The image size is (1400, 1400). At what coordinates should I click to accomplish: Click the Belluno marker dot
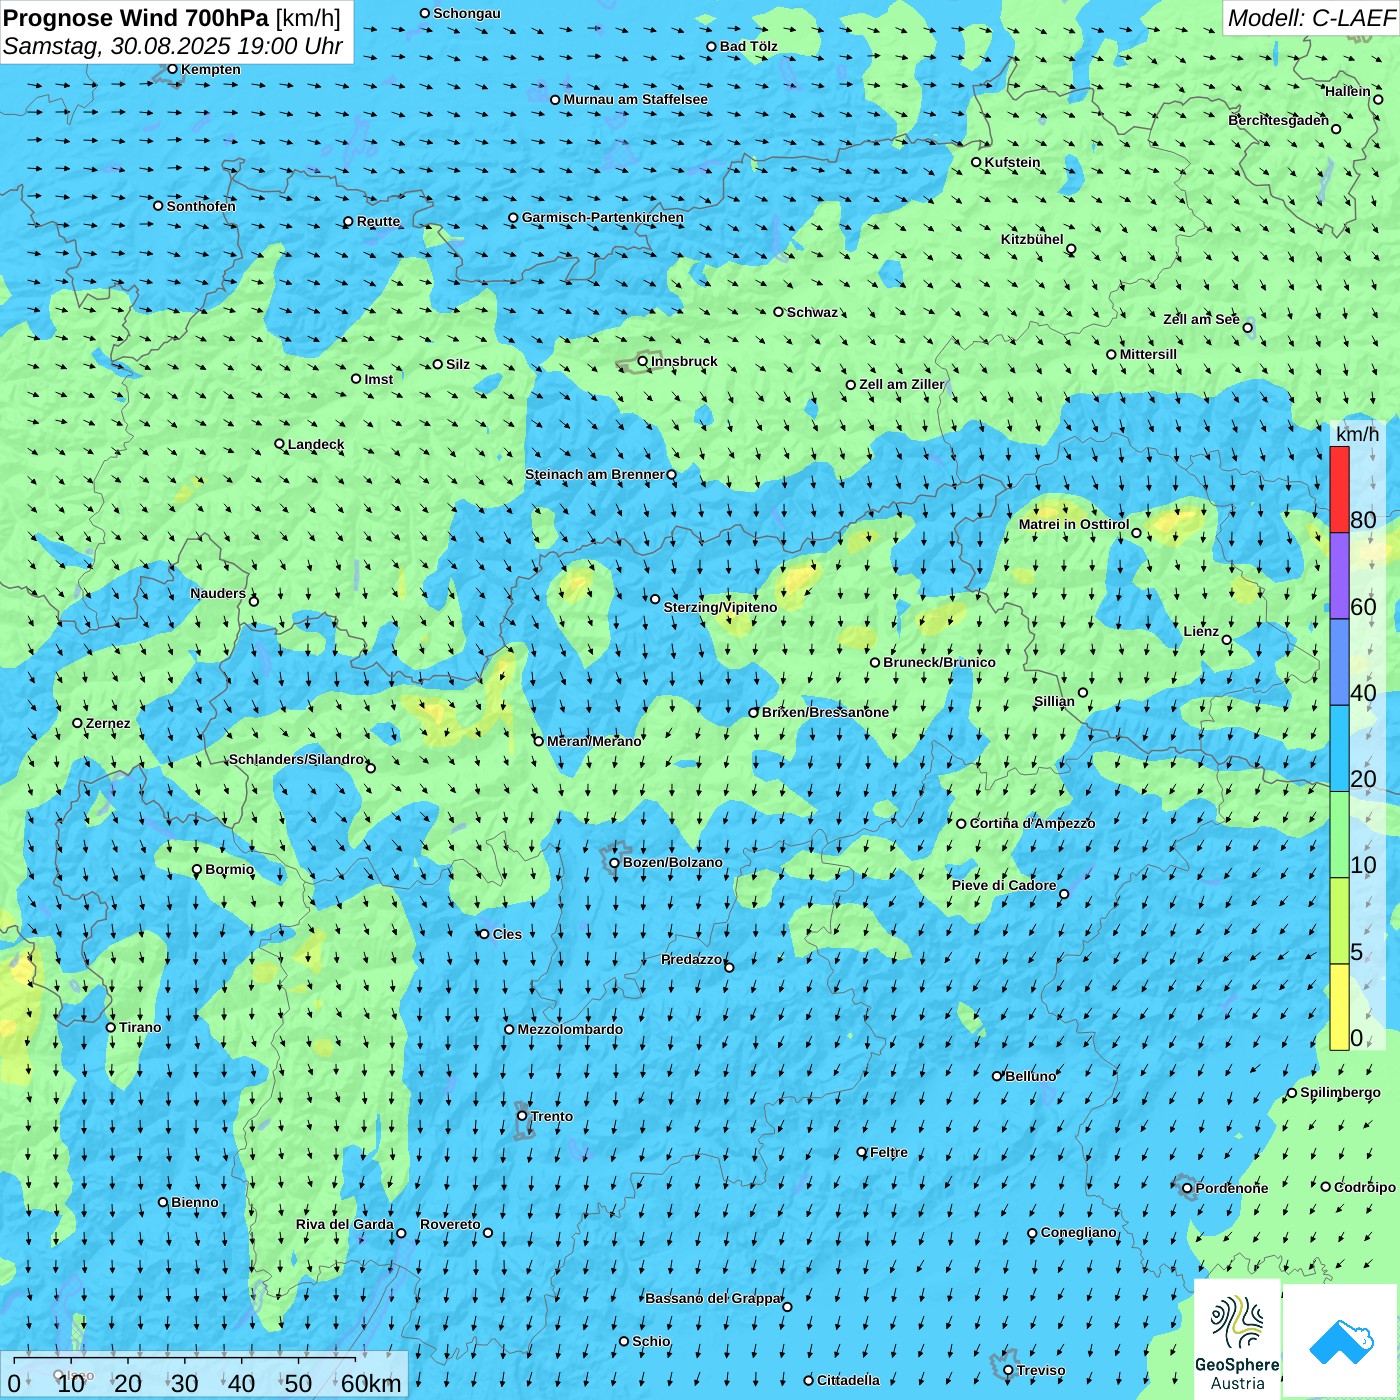(x=997, y=1076)
